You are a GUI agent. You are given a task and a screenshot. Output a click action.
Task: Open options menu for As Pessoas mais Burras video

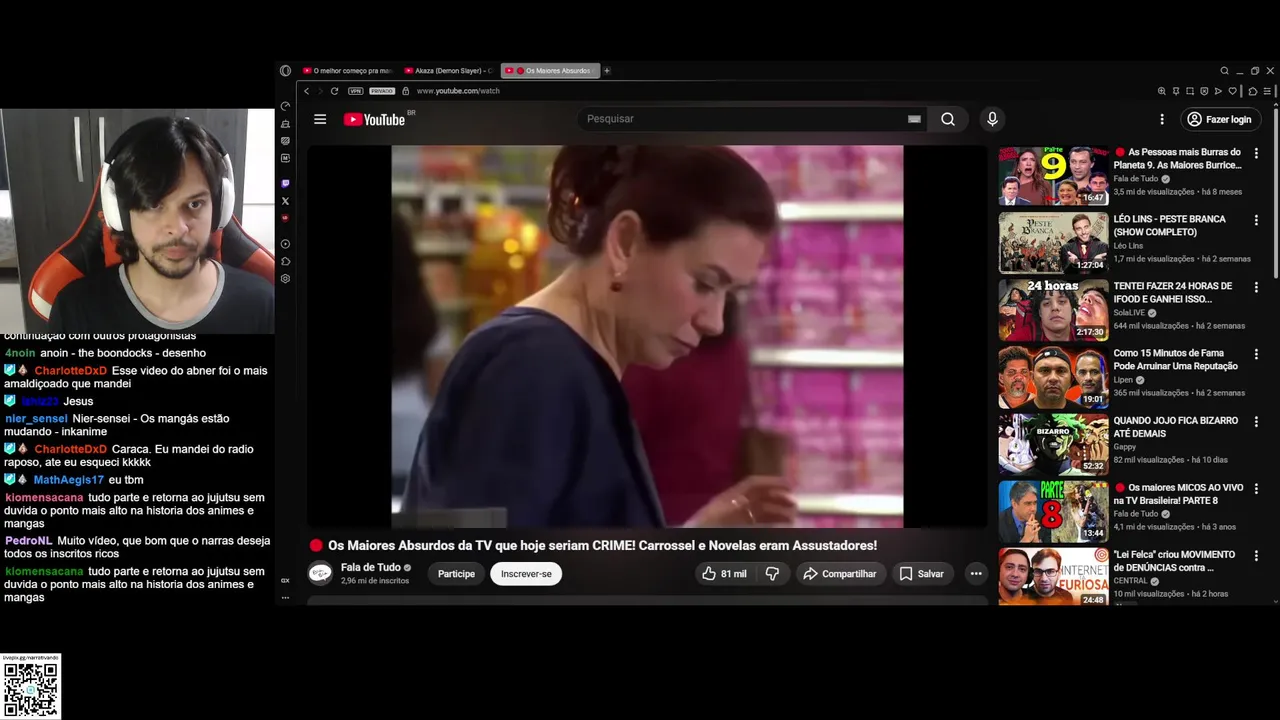tap(1256, 153)
